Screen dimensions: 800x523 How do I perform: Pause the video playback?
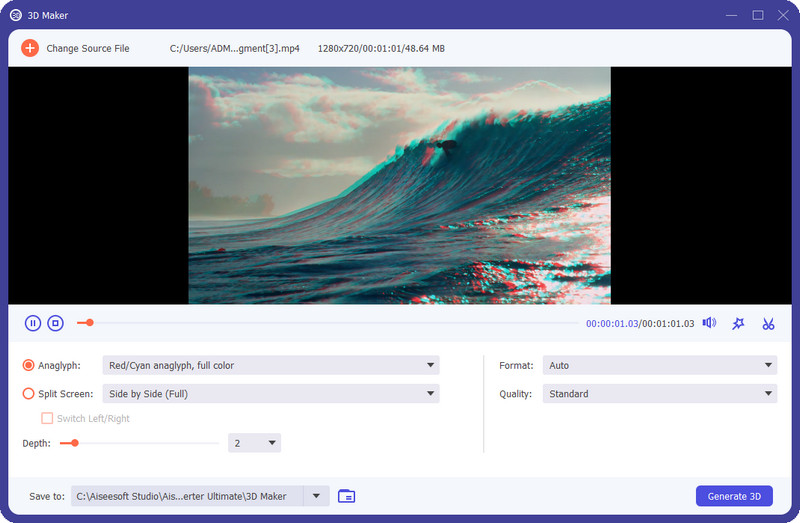pos(33,323)
